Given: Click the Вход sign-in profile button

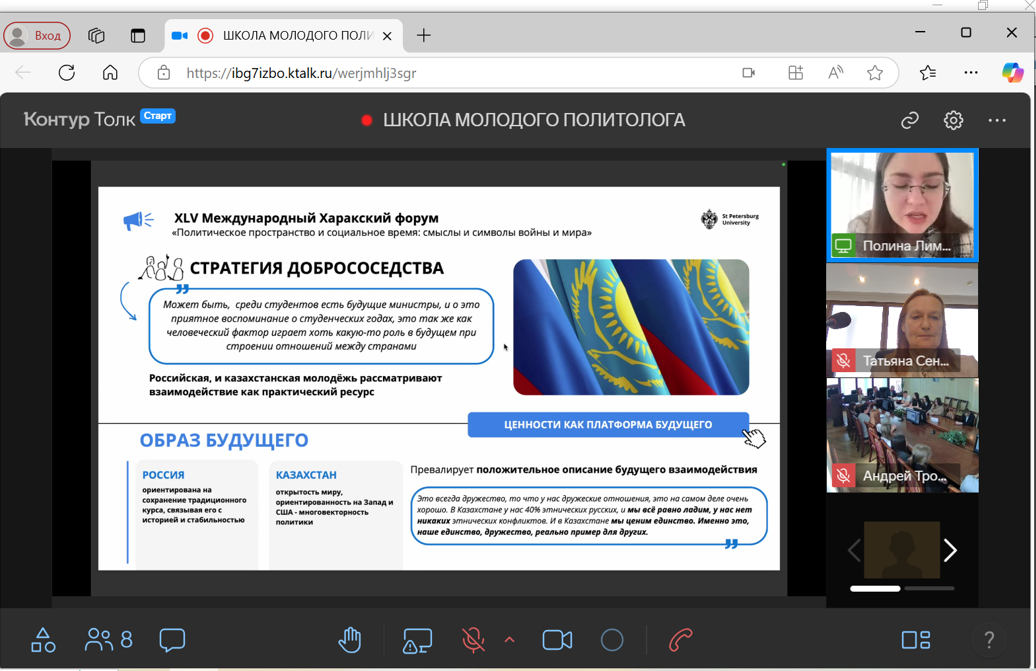Looking at the screenshot, I should click(37, 36).
